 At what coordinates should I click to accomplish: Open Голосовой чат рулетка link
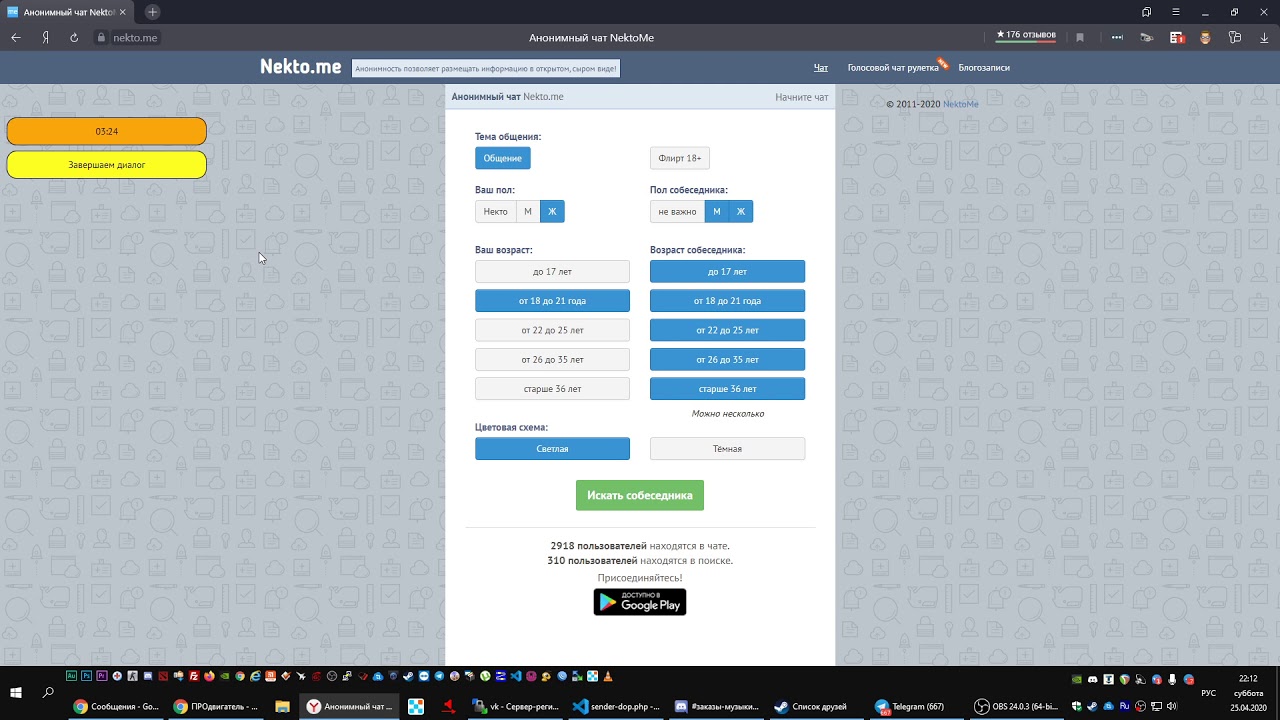(x=893, y=68)
